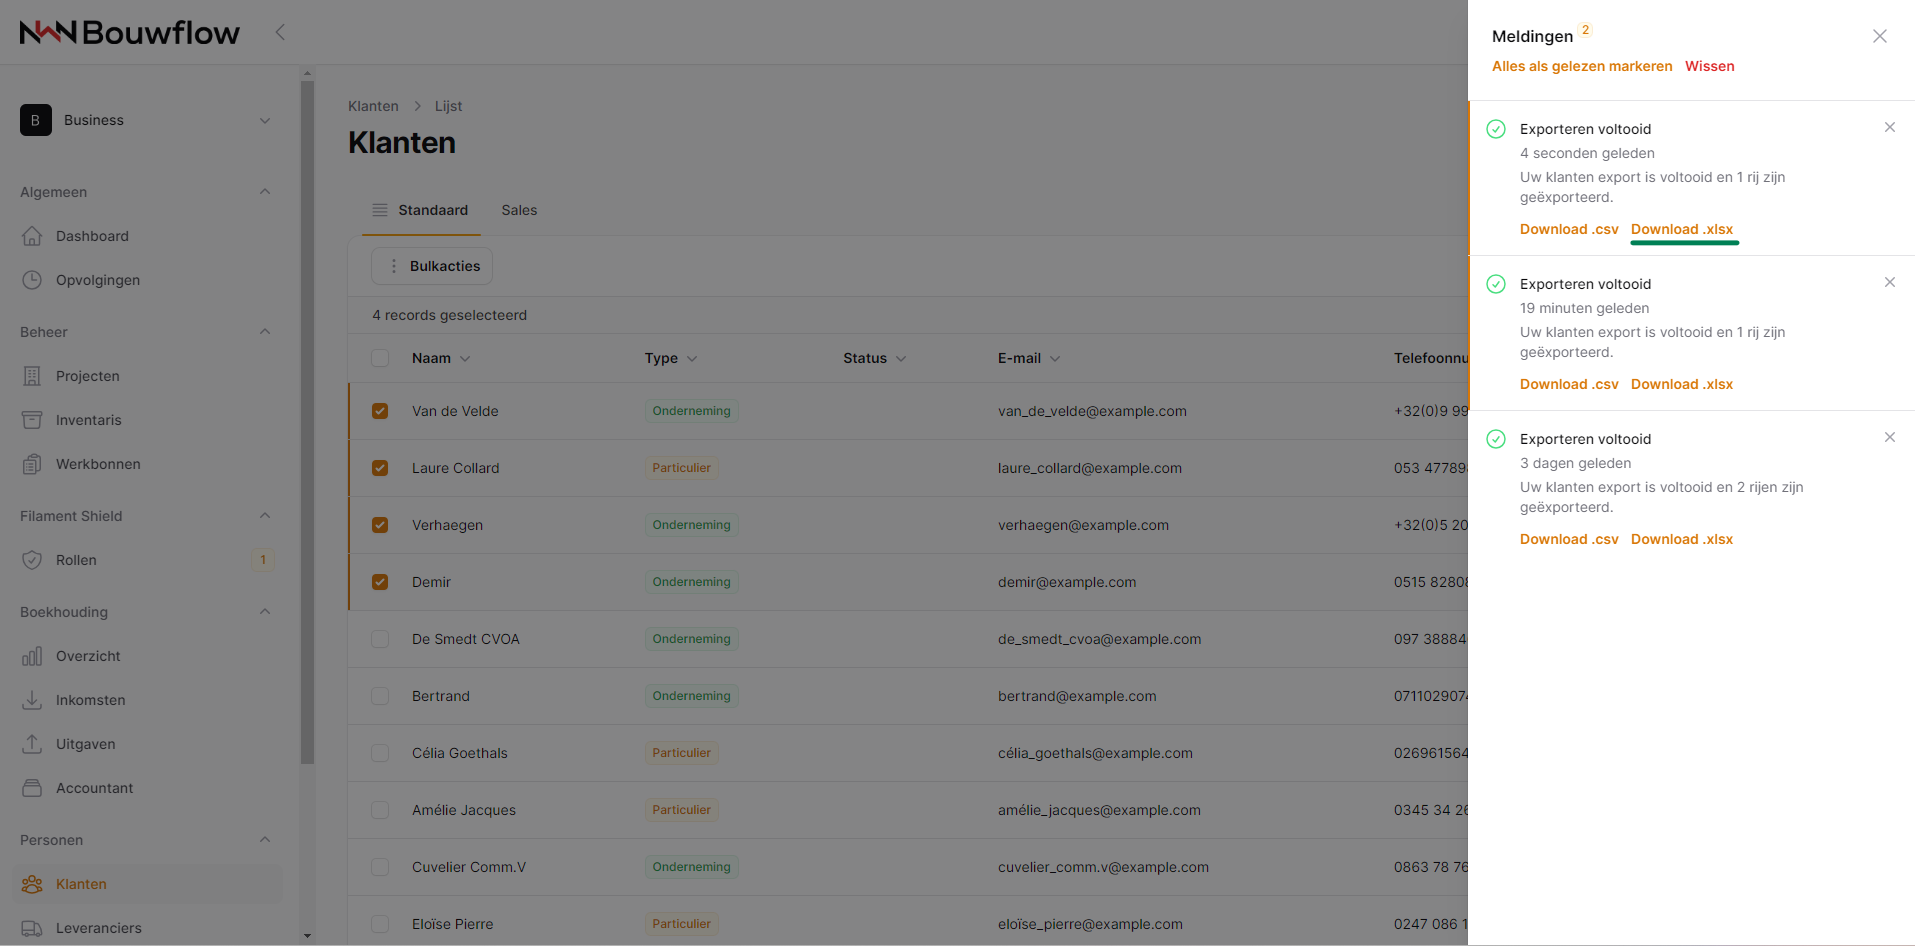The height and width of the screenshot is (946, 1915).
Task: Click the Opvolgingen clock icon
Action: [32, 280]
